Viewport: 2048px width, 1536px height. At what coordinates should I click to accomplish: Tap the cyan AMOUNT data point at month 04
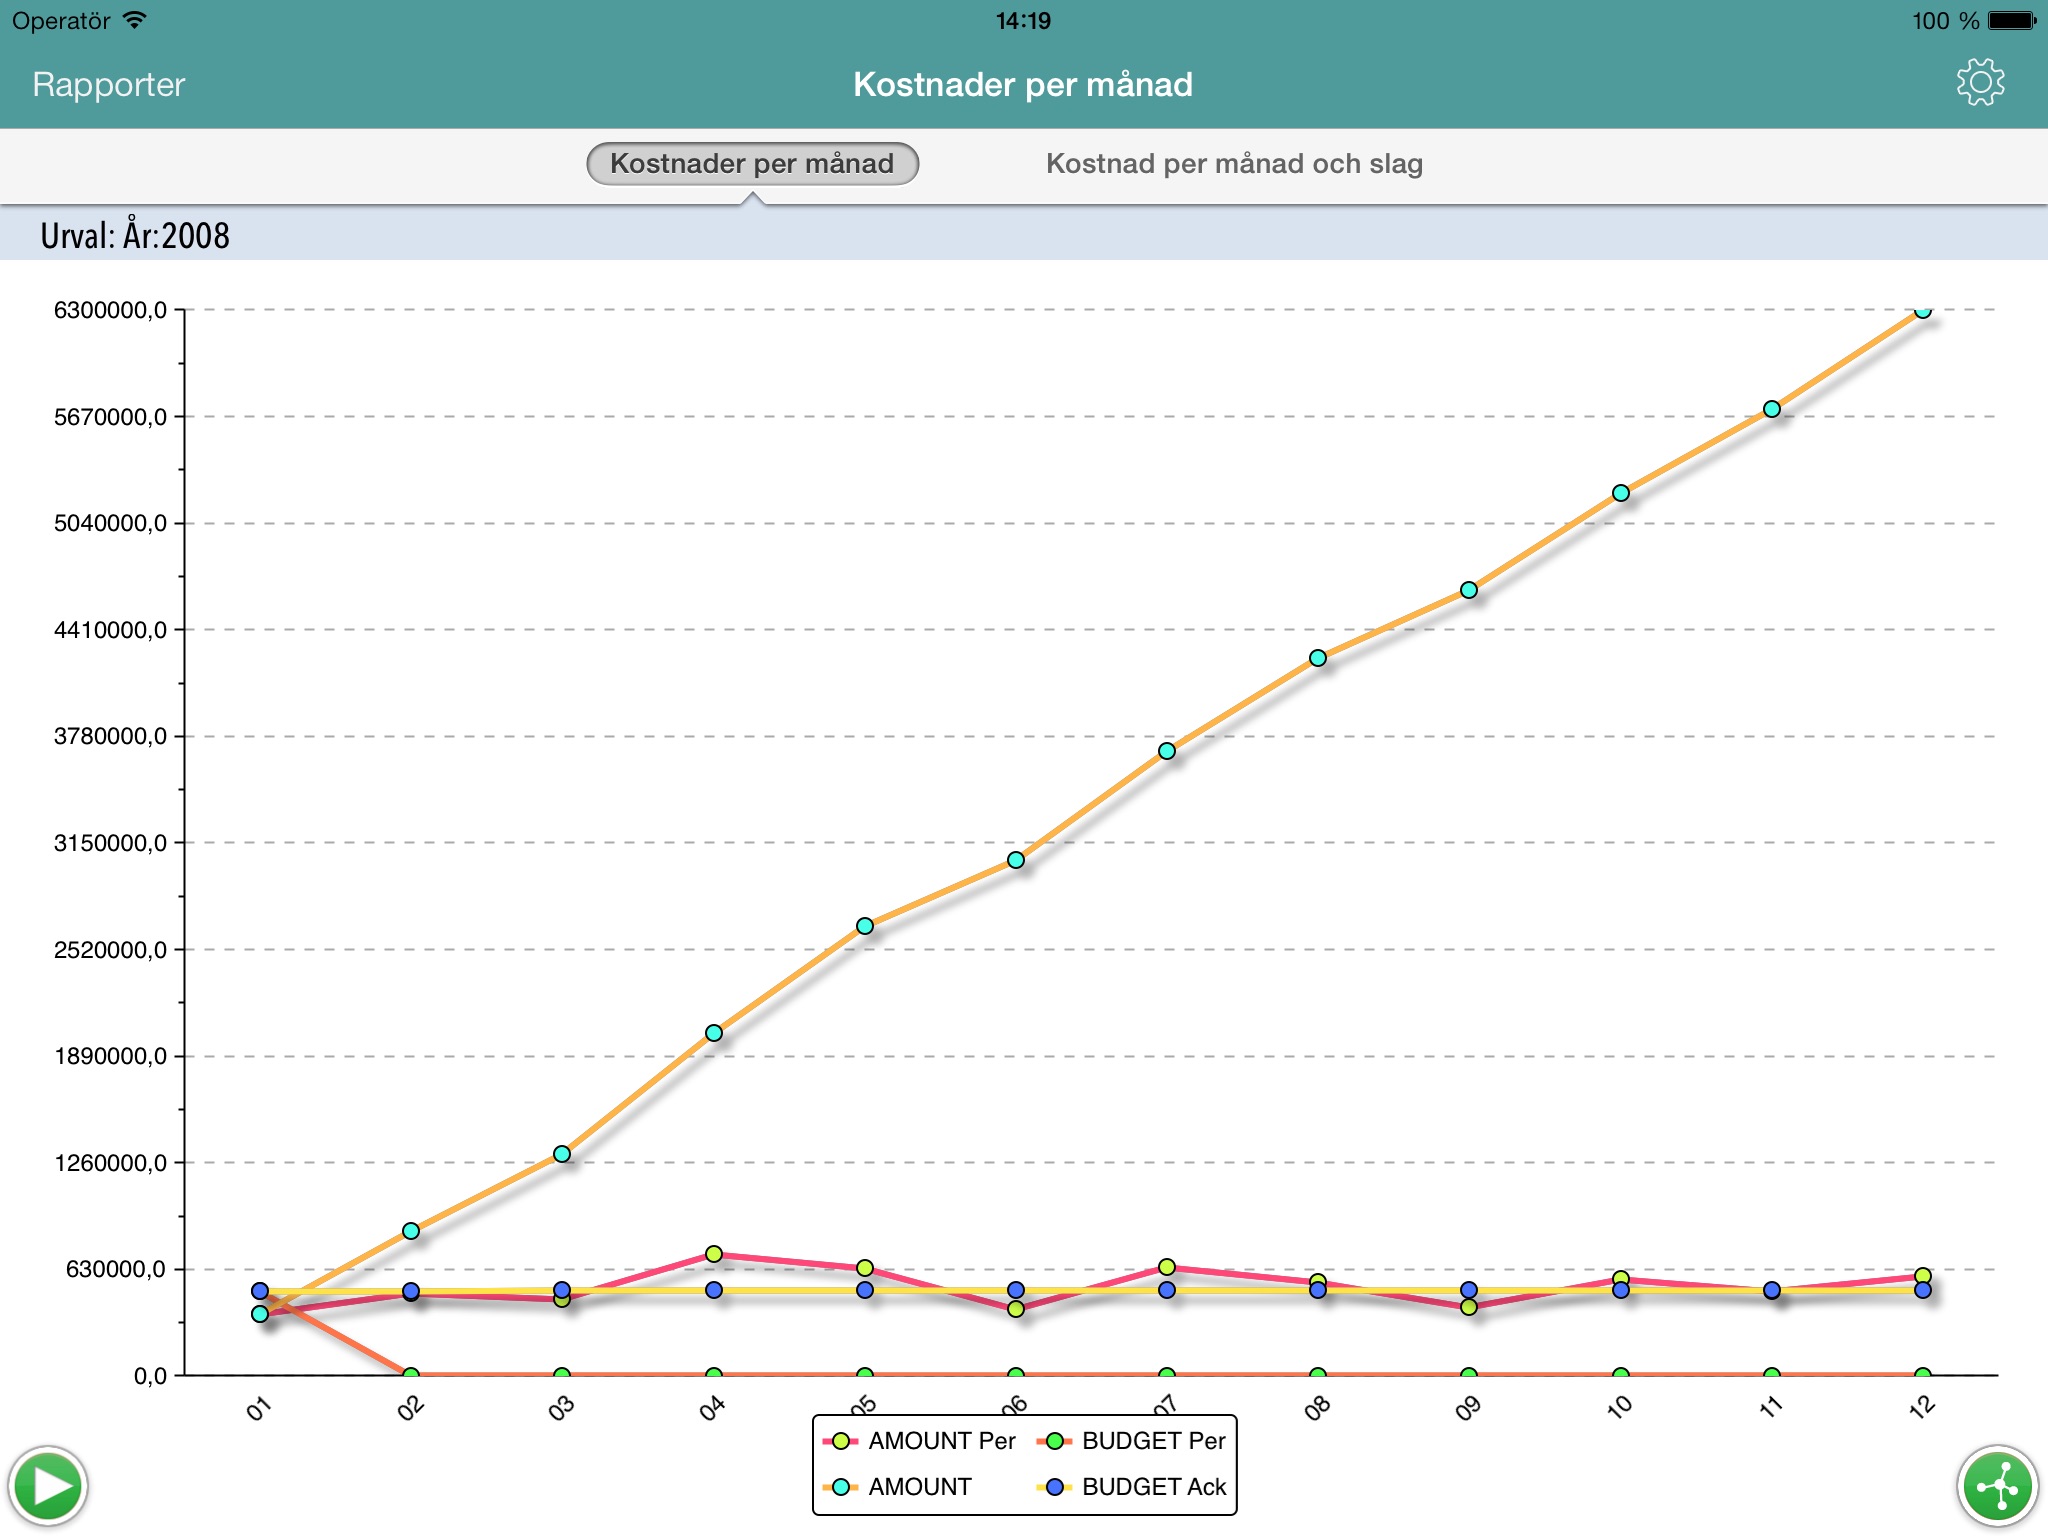tap(713, 1033)
